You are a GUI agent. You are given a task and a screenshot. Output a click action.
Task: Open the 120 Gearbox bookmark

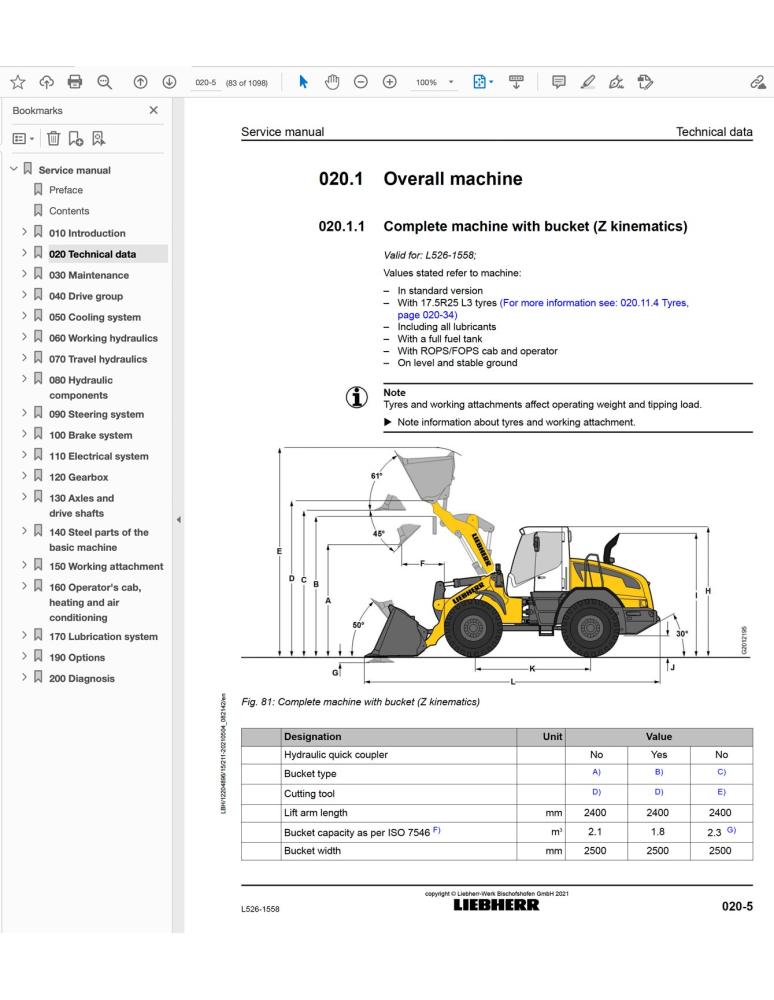coord(78,477)
